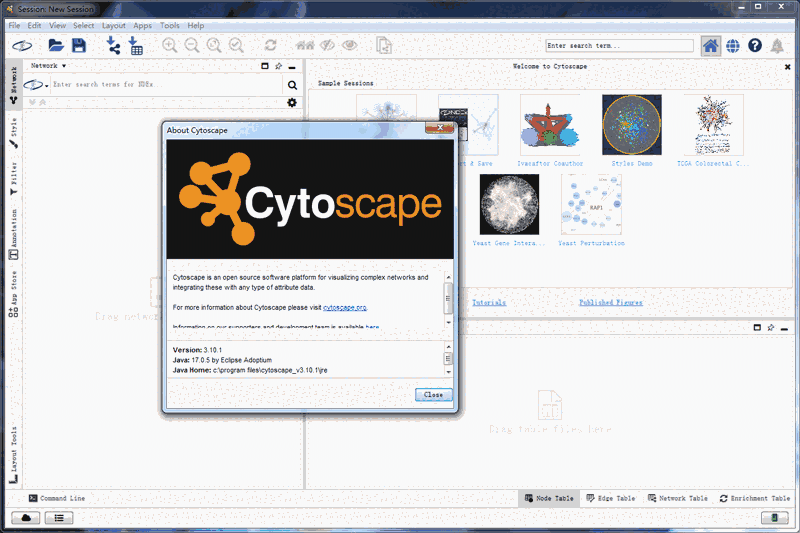The image size is (800, 533).
Task: Follow the Tutorials link
Action: (489, 302)
